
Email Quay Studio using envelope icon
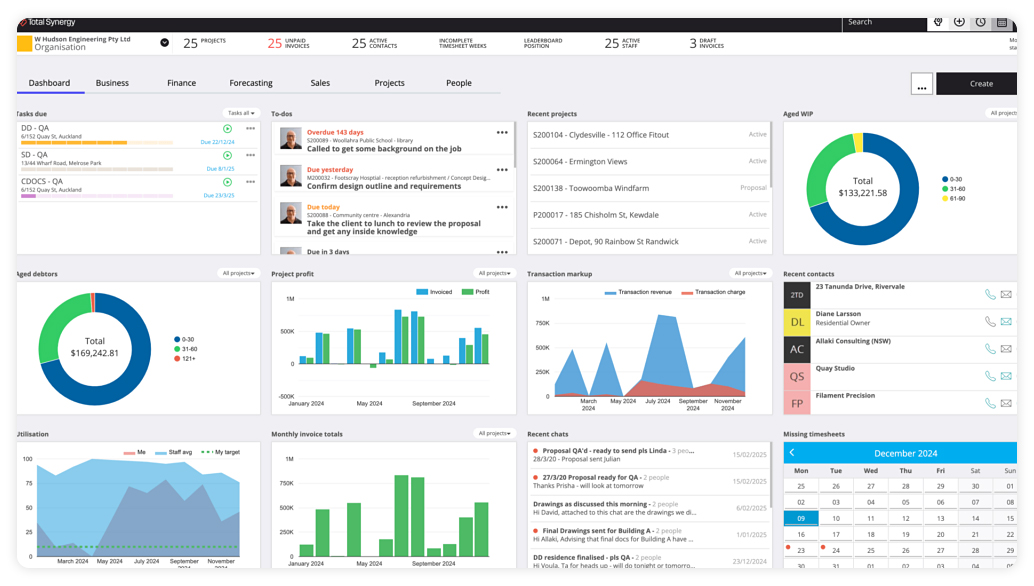[1006, 376]
